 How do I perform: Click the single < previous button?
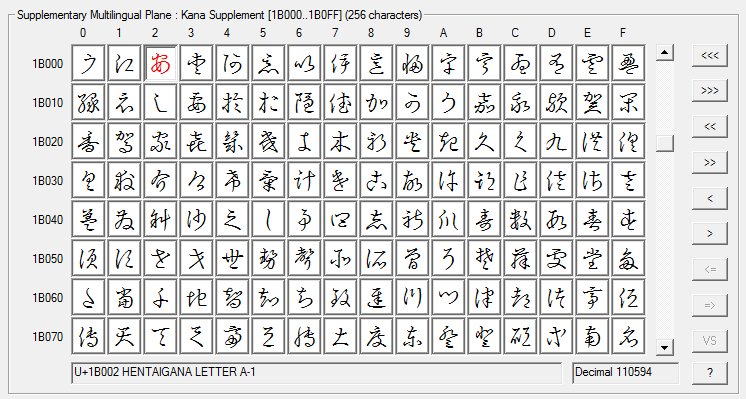point(709,198)
